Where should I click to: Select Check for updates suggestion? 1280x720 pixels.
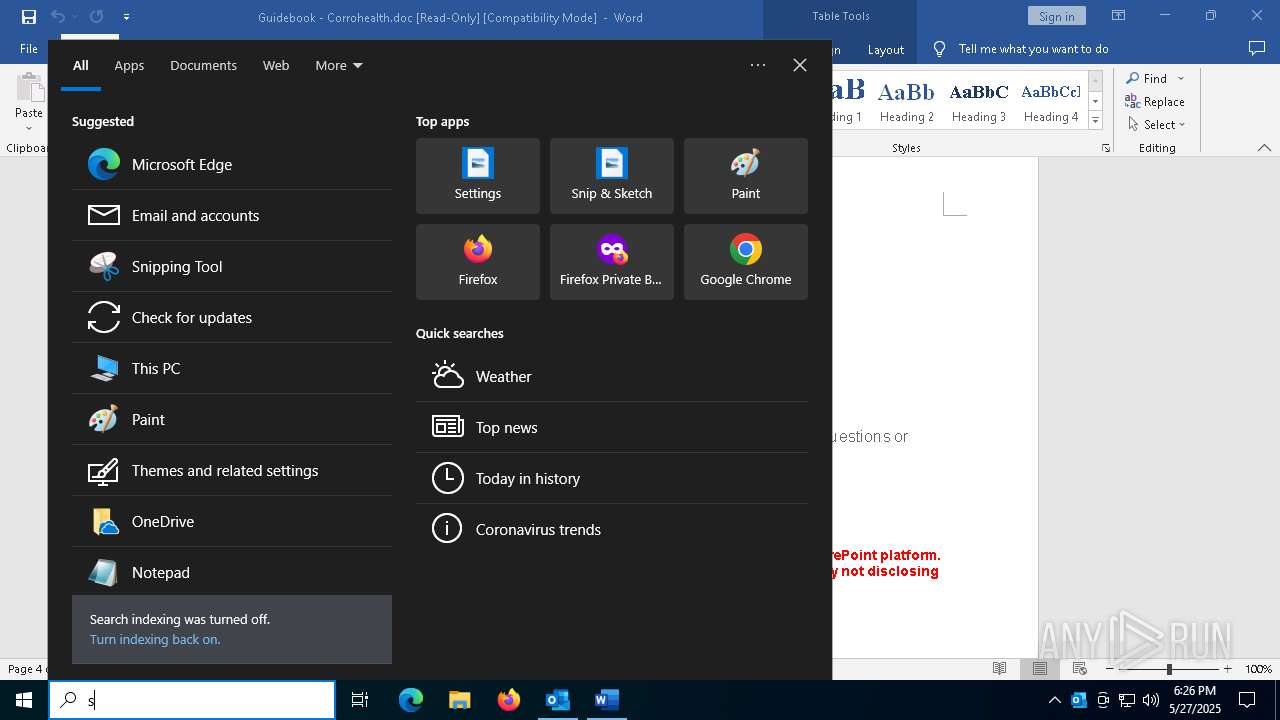(x=232, y=317)
